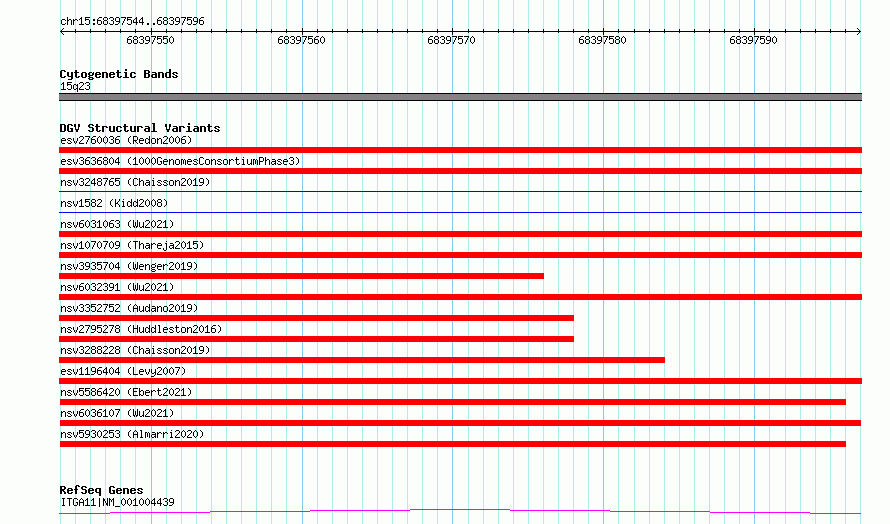This screenshot has width=890, height=524.
Task: Click the red bar under nsv5930253
Action: click(x=452, y=444)
